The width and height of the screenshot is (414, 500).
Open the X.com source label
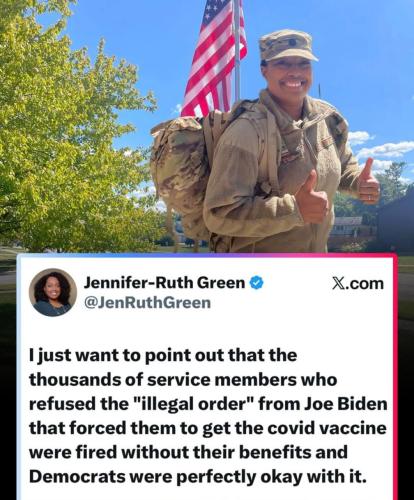coord(358,283)
